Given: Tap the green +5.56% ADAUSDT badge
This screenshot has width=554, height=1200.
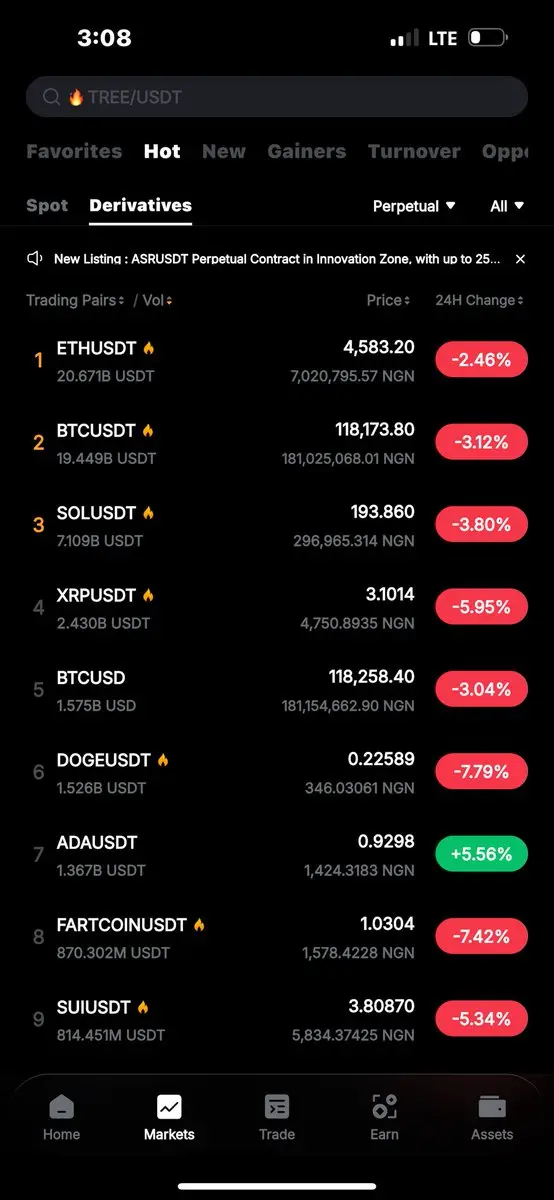Looking at the screenshot, I should (x=481, y=854).
